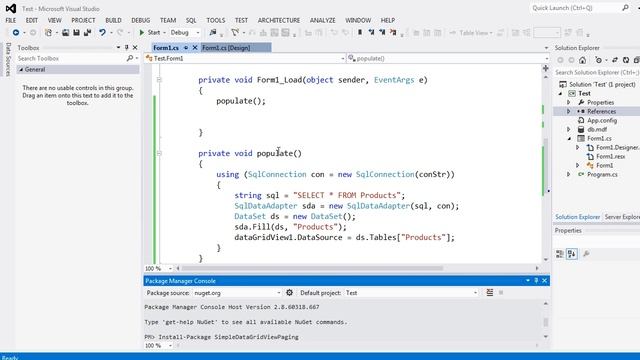This screenshot has width=640, height=360.
Task: Click the Quick Launch search box
Action: [x=580, y=8]
